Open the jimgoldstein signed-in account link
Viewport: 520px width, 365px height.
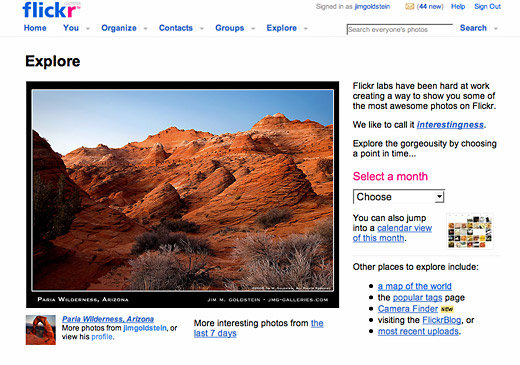pos(372,6)
